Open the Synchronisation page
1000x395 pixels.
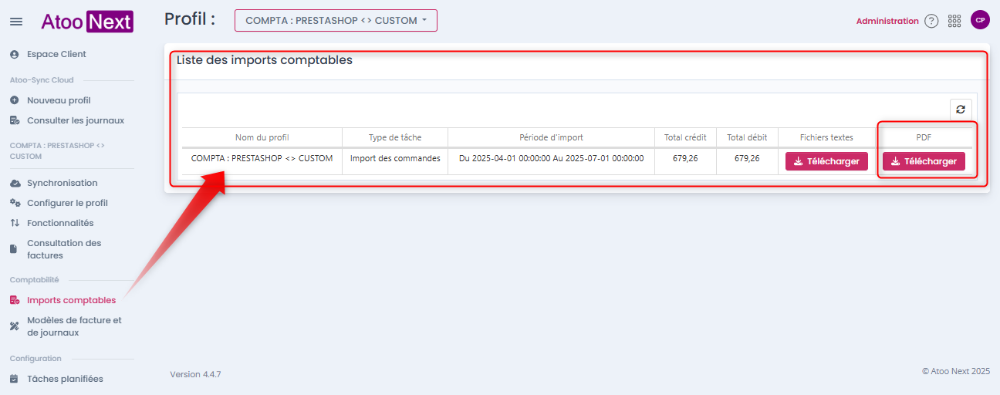click(x=62, y=183)
